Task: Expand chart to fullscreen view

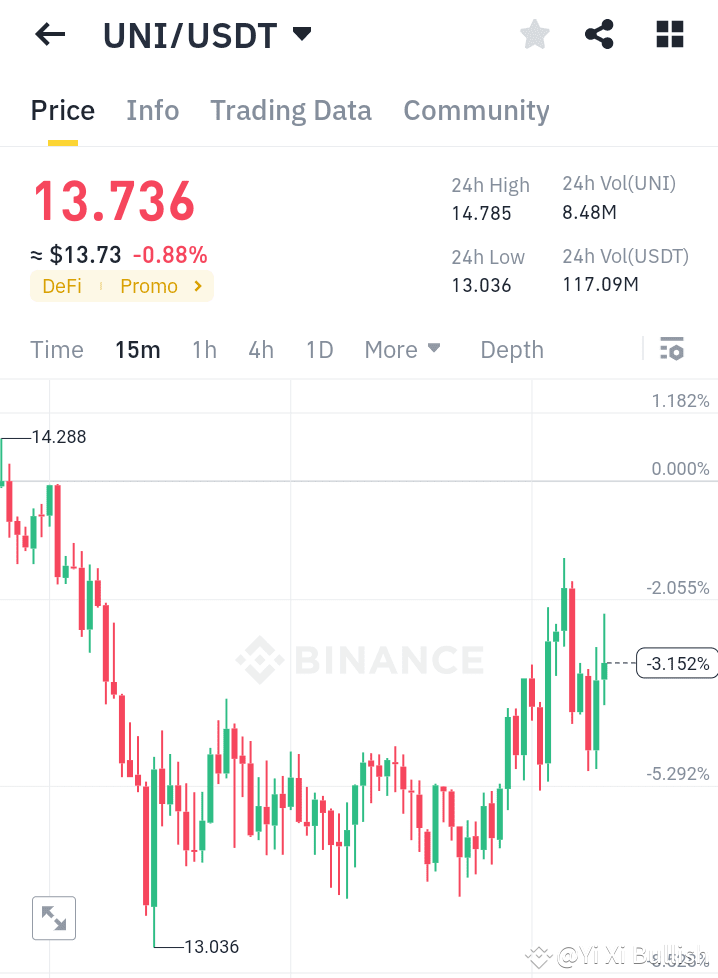Action: (x=53, y=918)
